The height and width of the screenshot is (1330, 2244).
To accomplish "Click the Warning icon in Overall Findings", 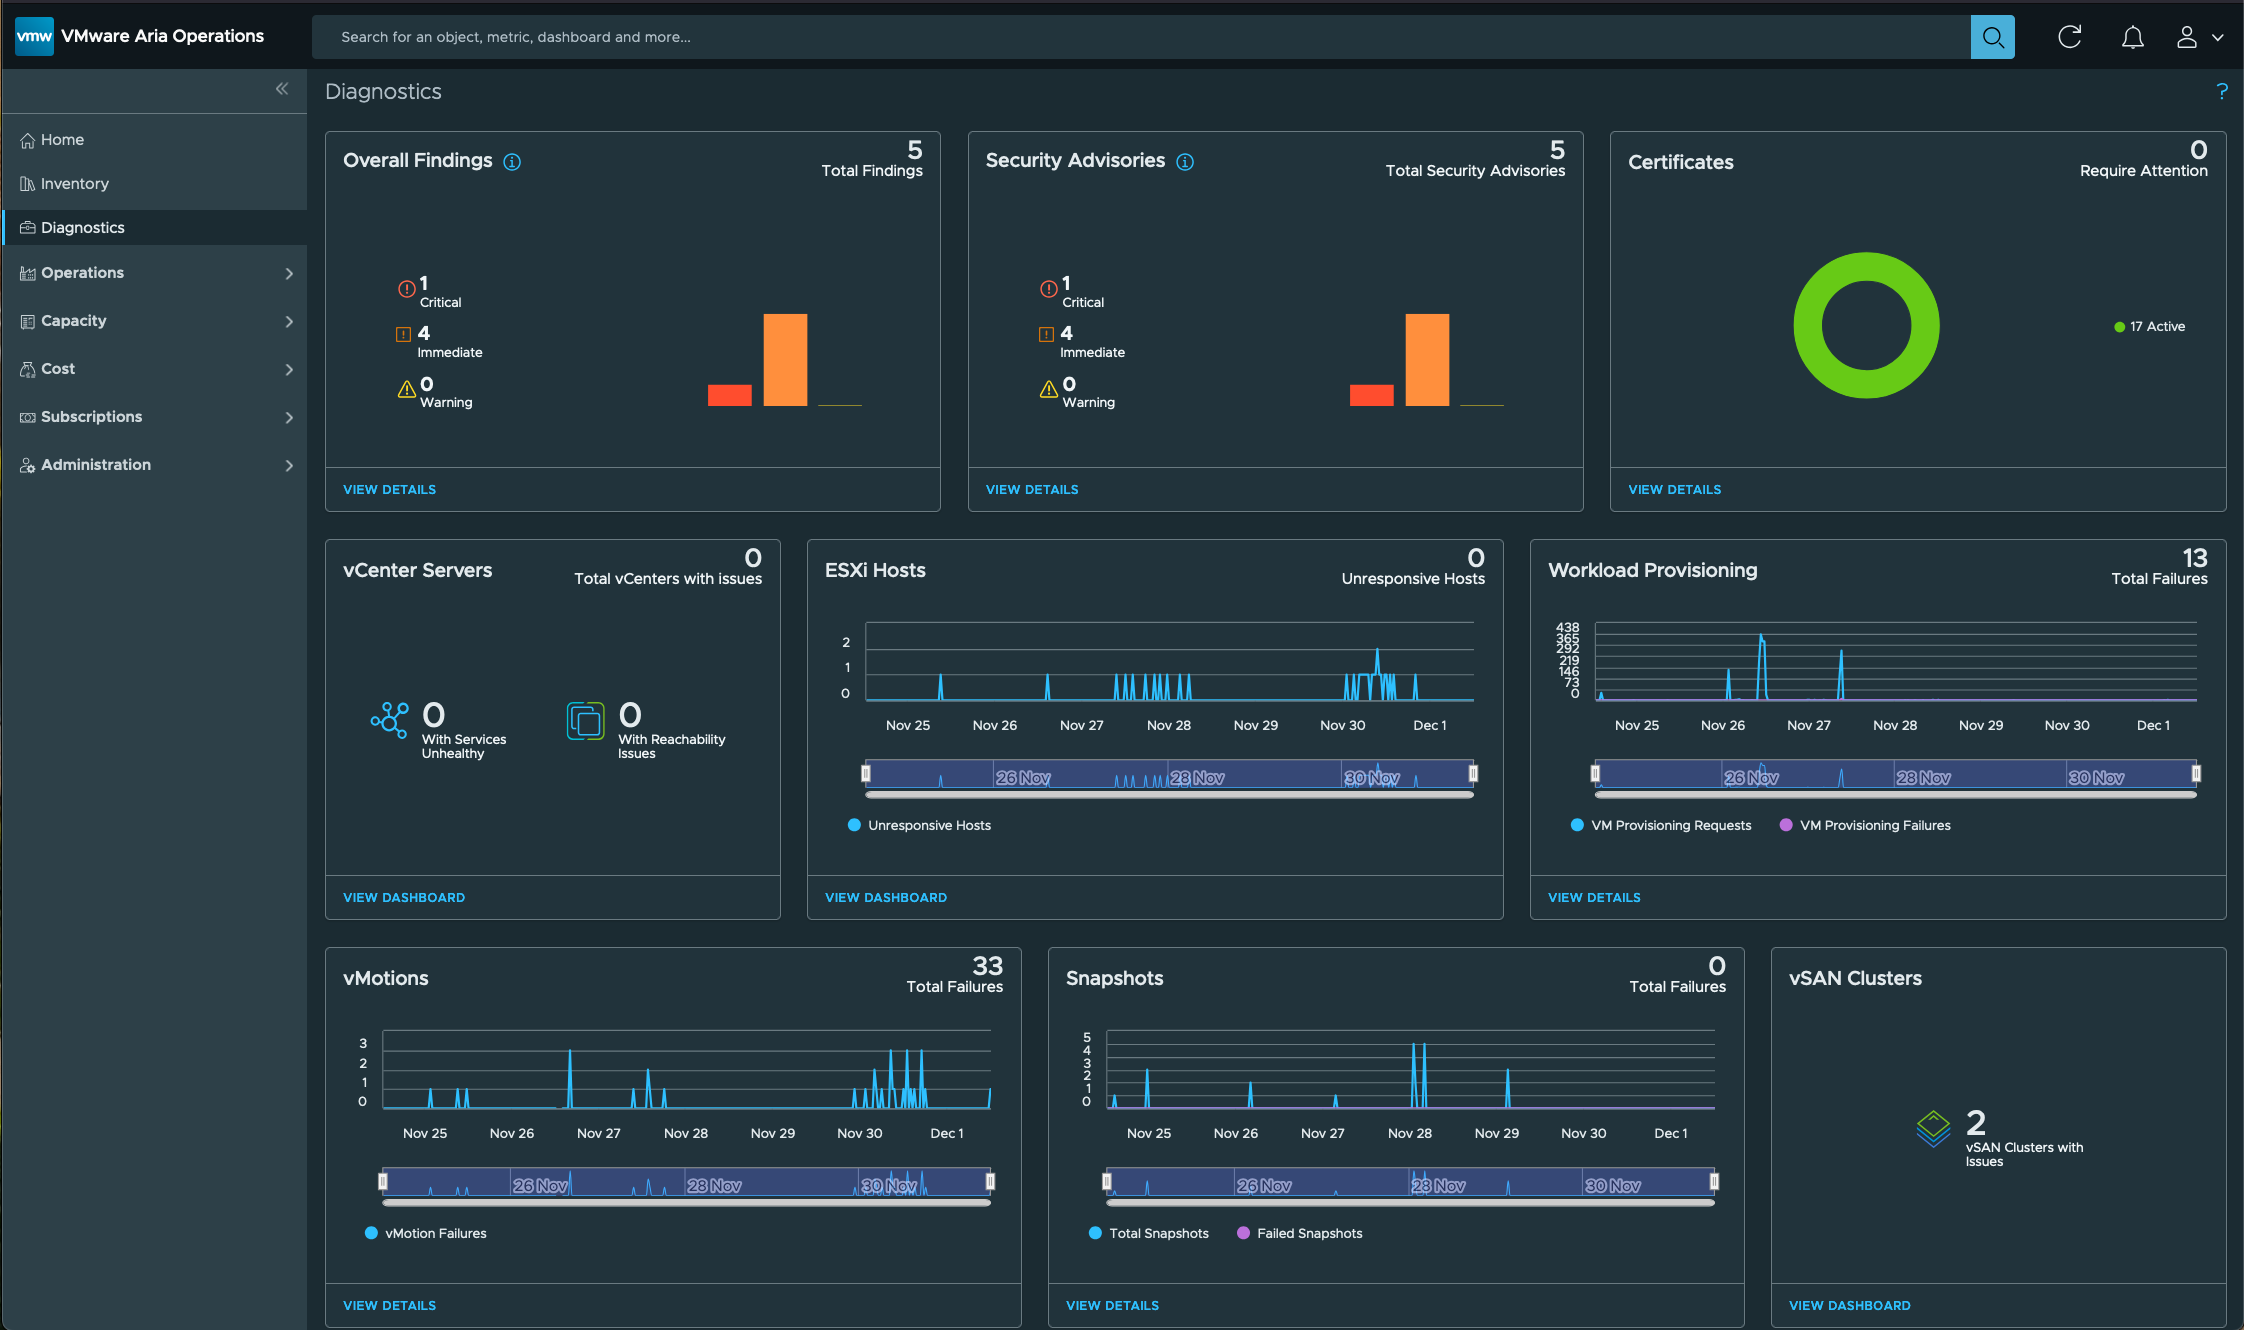I will click(x=406, y=389).
